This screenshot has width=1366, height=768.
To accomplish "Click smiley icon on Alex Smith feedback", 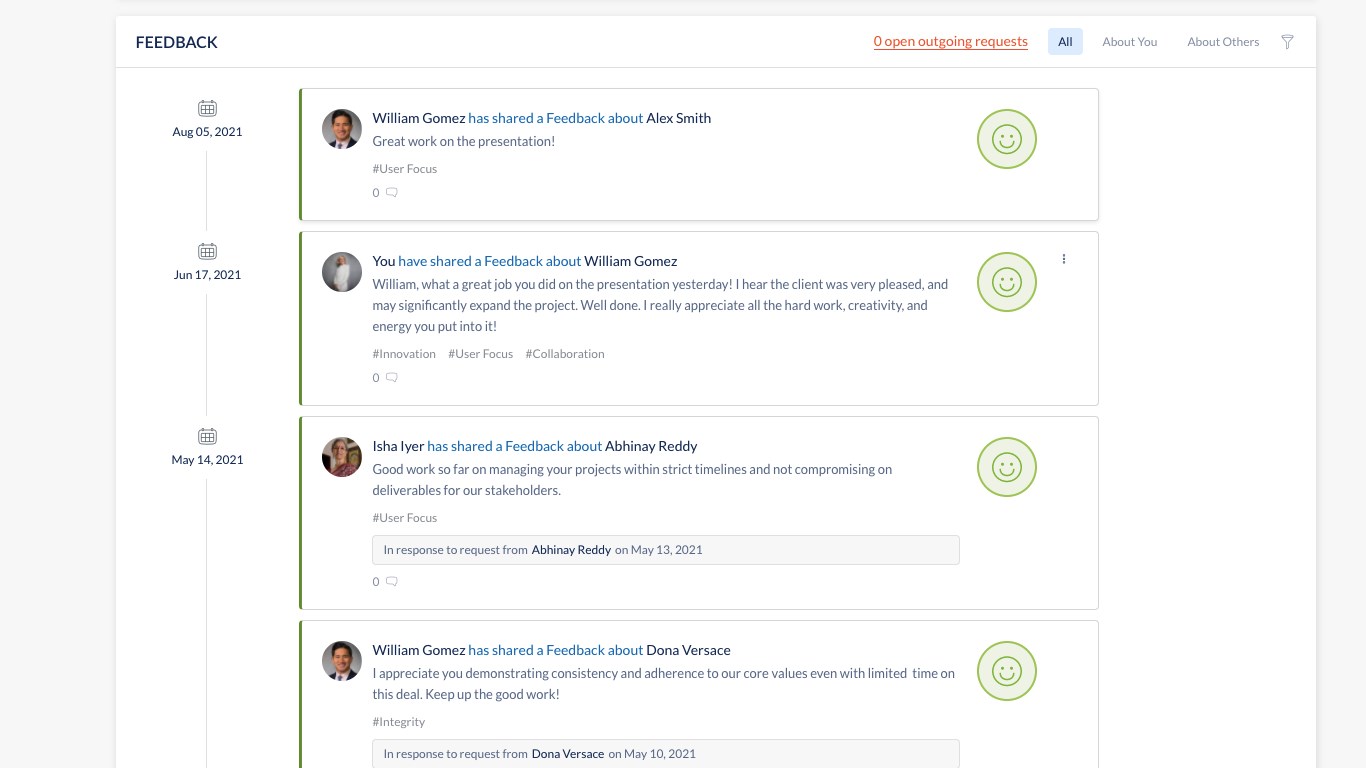I will coord(1006,139).
